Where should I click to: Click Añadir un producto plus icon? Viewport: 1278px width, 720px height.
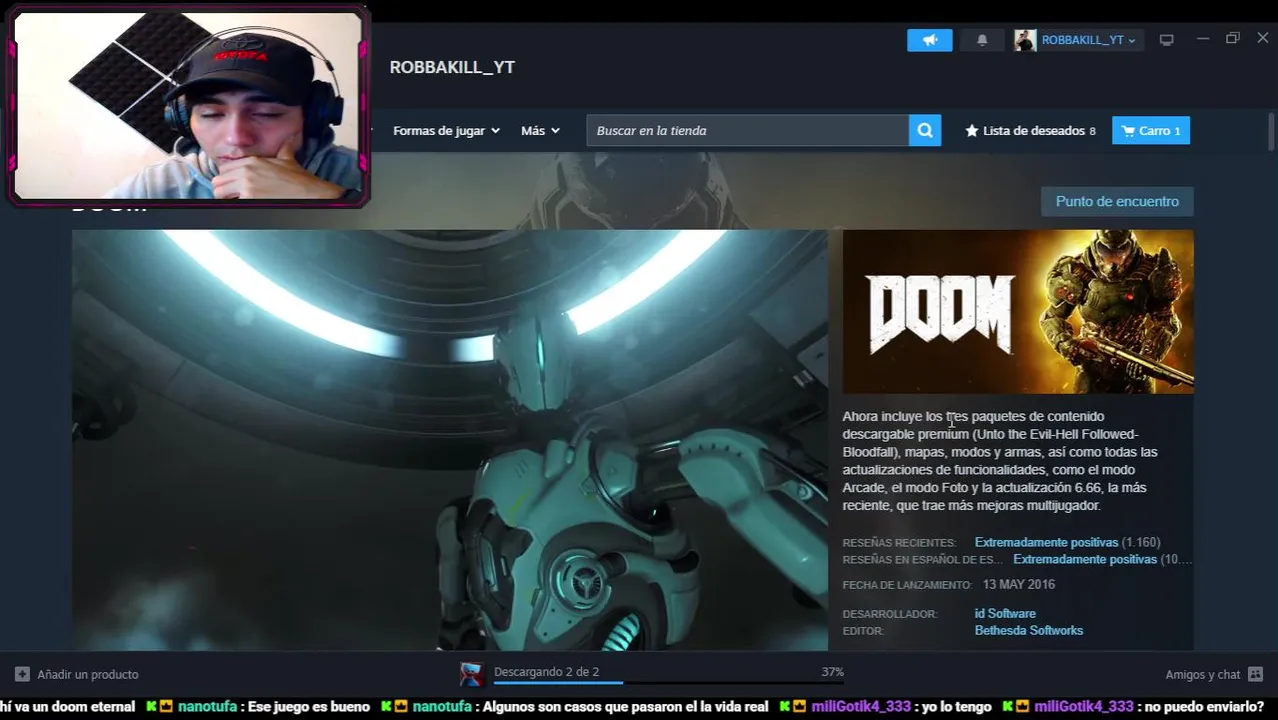tap(22, 674)
